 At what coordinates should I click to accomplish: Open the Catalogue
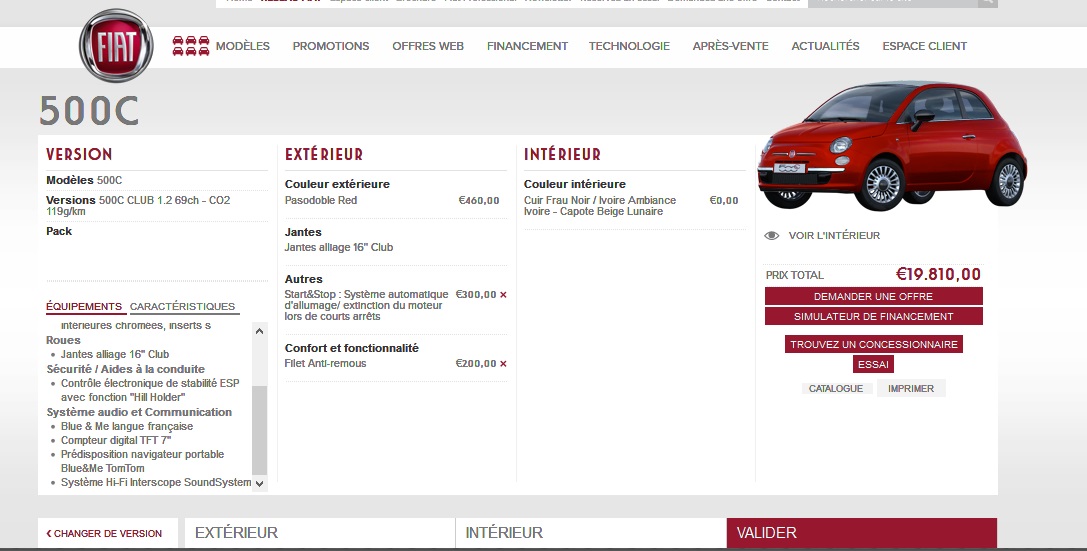click(836, 389)
